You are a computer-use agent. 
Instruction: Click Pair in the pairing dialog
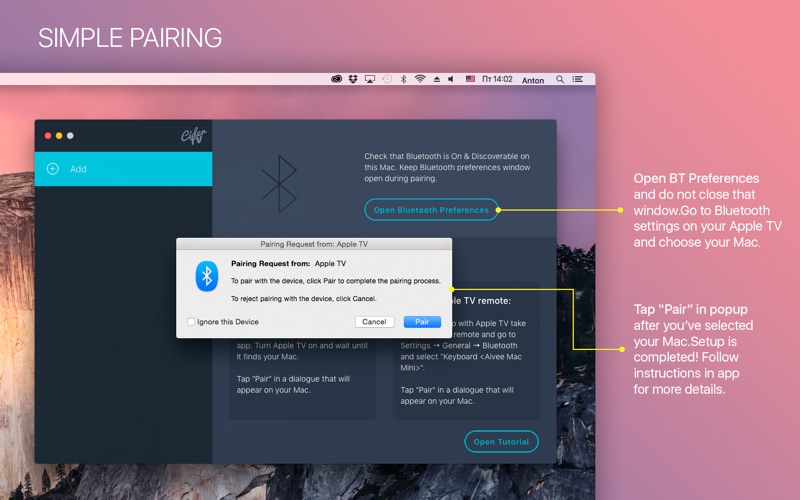tap(422, 322)
